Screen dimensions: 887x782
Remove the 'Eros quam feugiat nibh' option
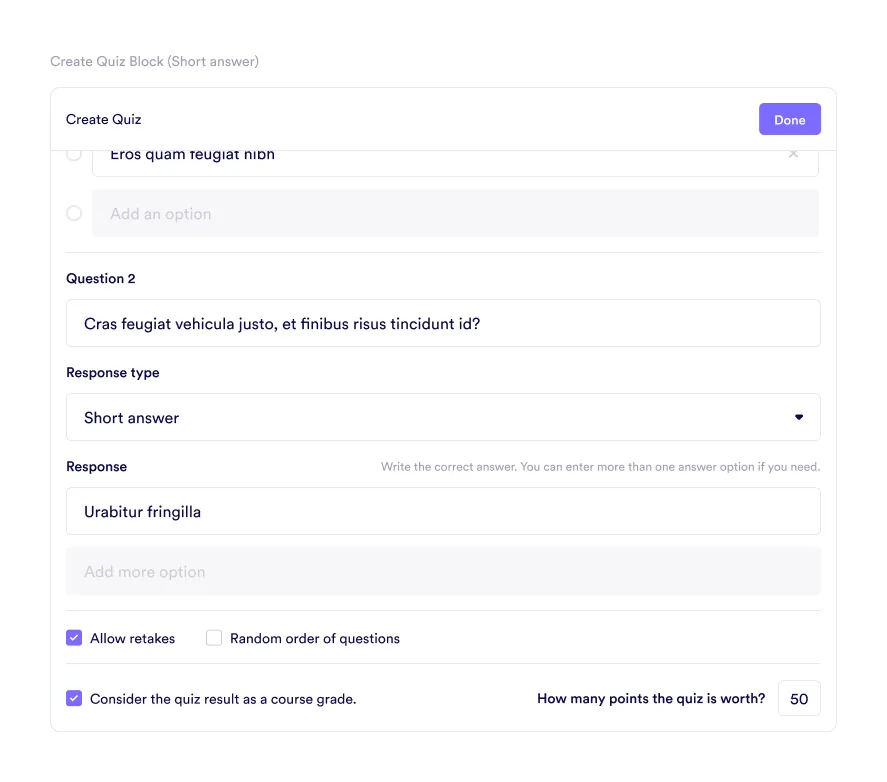[x=793, y=155]
